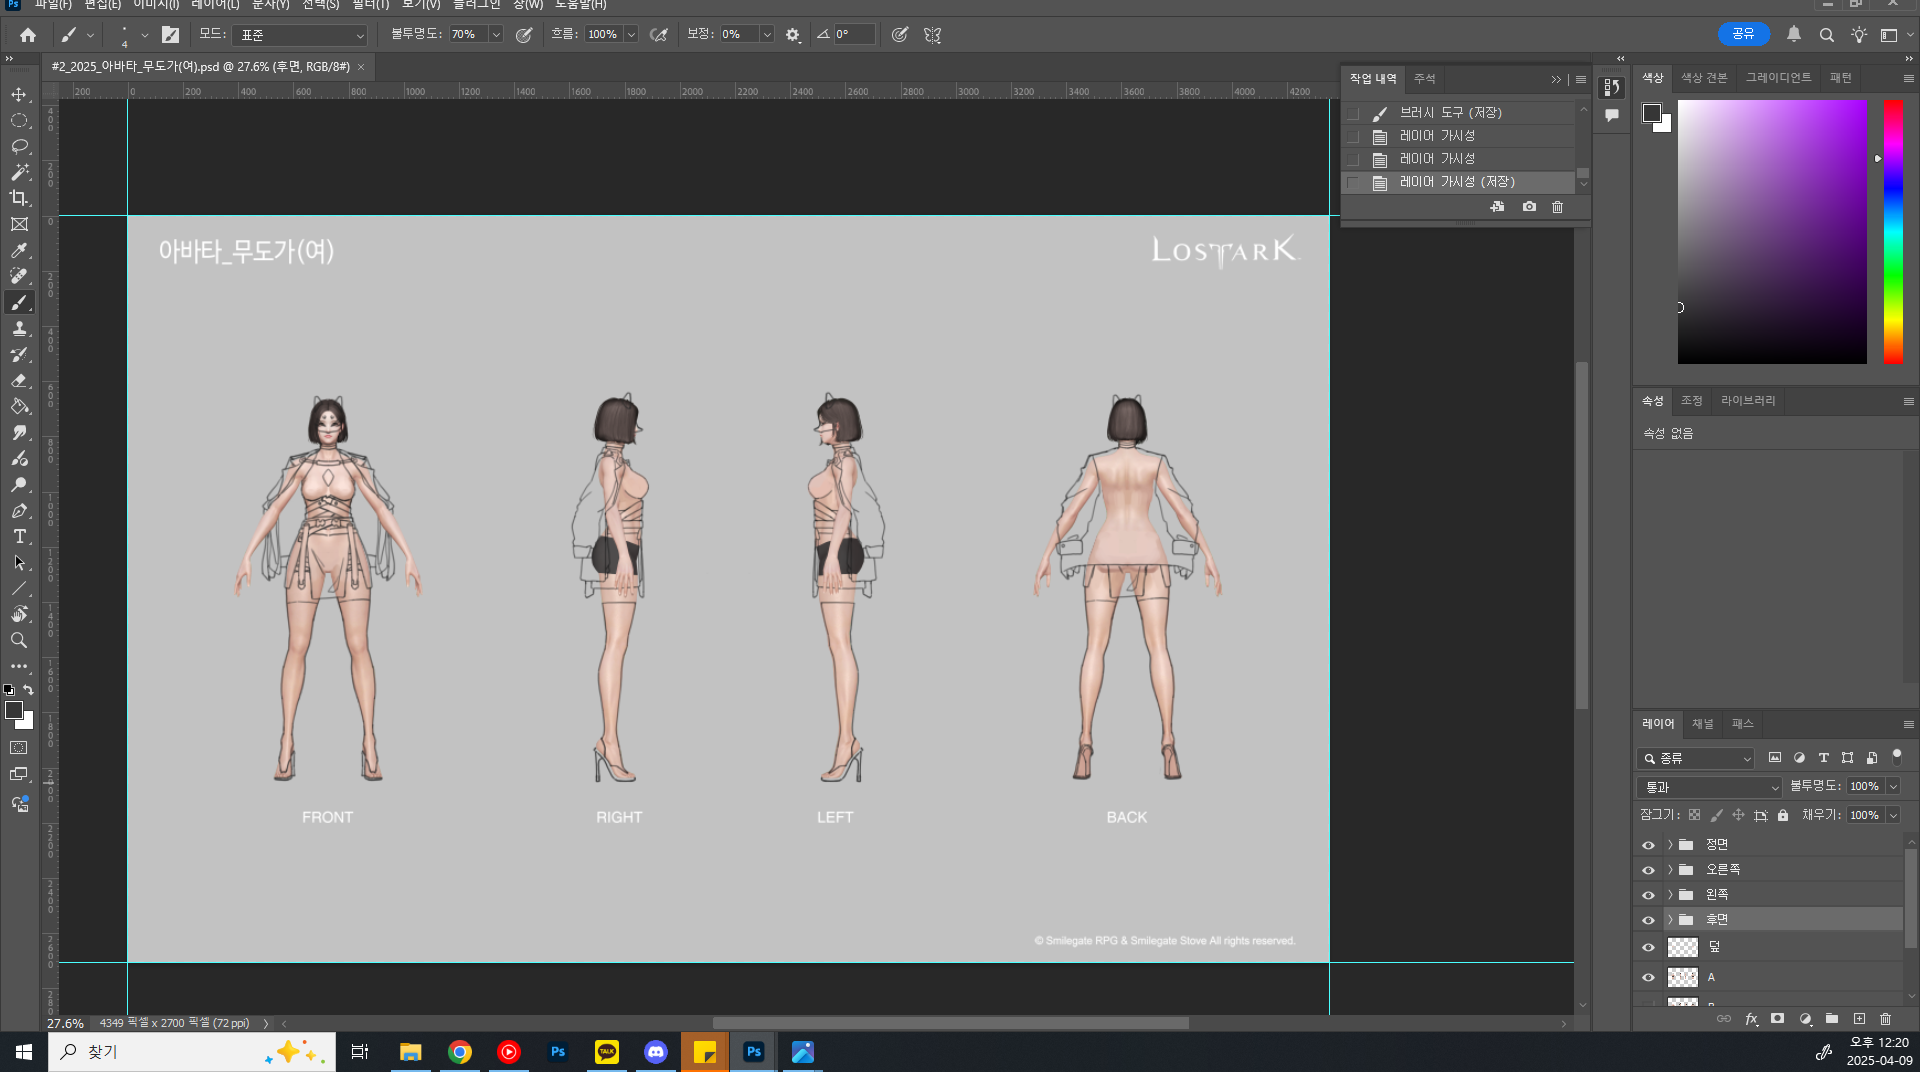Screen dimensions: 1920x1072
Task: Expand the 오른쪽 layer group
Action: (1669, 870)
